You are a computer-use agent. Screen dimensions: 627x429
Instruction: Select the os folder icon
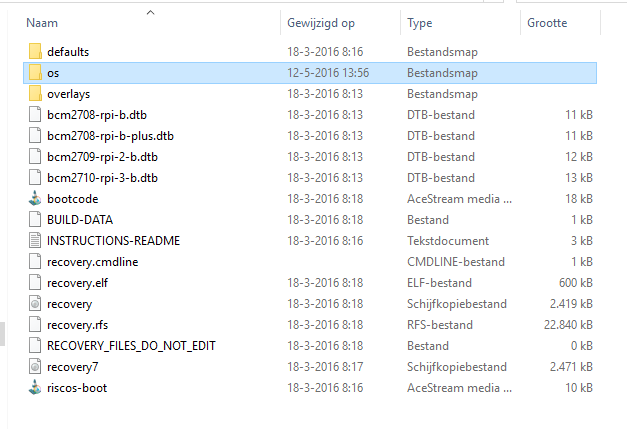pos(35,73)
